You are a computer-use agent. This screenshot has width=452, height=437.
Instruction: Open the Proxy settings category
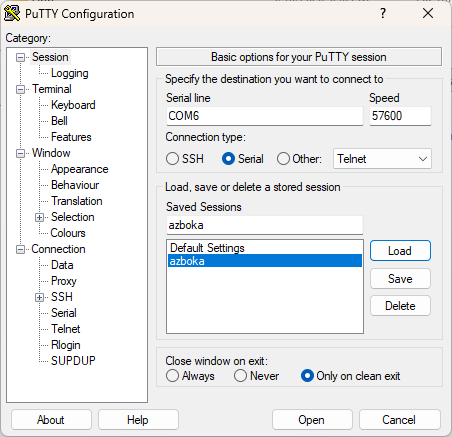click(x=64, y=281)
